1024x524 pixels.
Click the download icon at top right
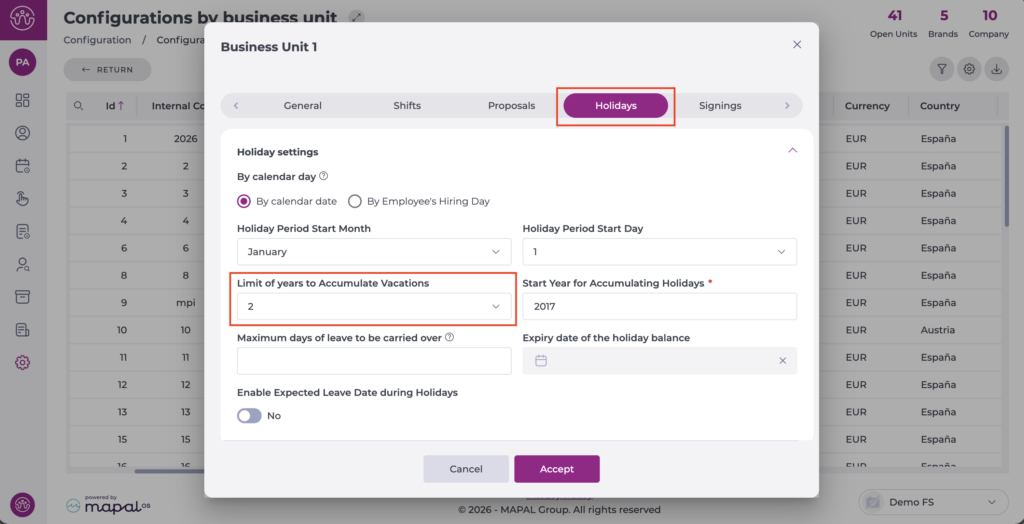tap(995, 69)
